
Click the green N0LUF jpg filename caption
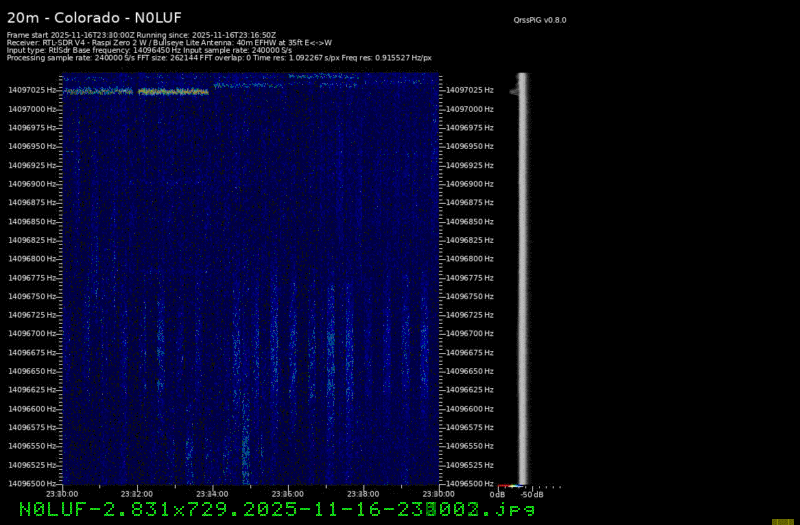pyautogui.click(x=277, y=509)
